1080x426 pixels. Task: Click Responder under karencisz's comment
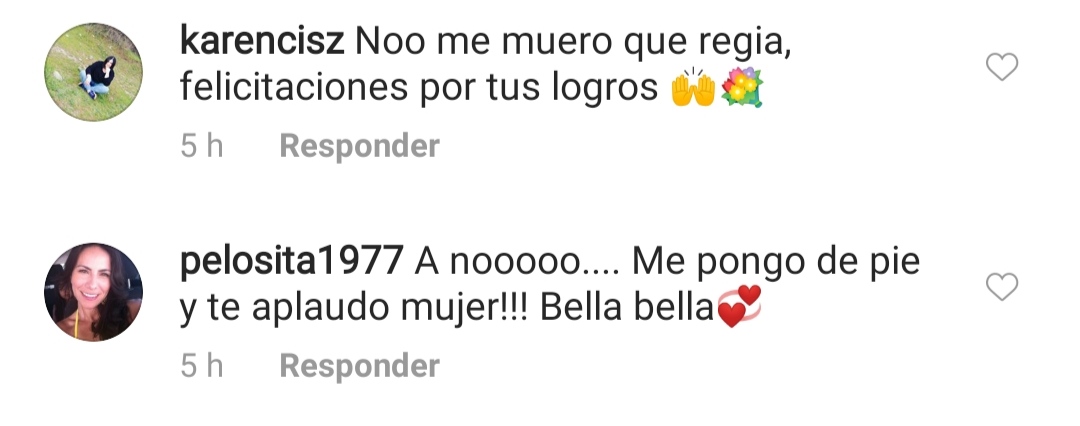click(x=360, y=146)
